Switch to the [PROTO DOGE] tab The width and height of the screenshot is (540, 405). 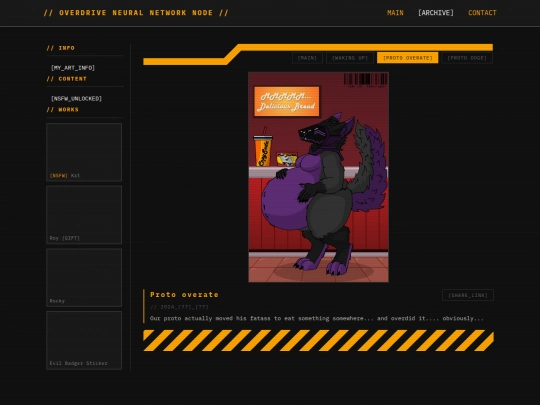click(467, 58)
